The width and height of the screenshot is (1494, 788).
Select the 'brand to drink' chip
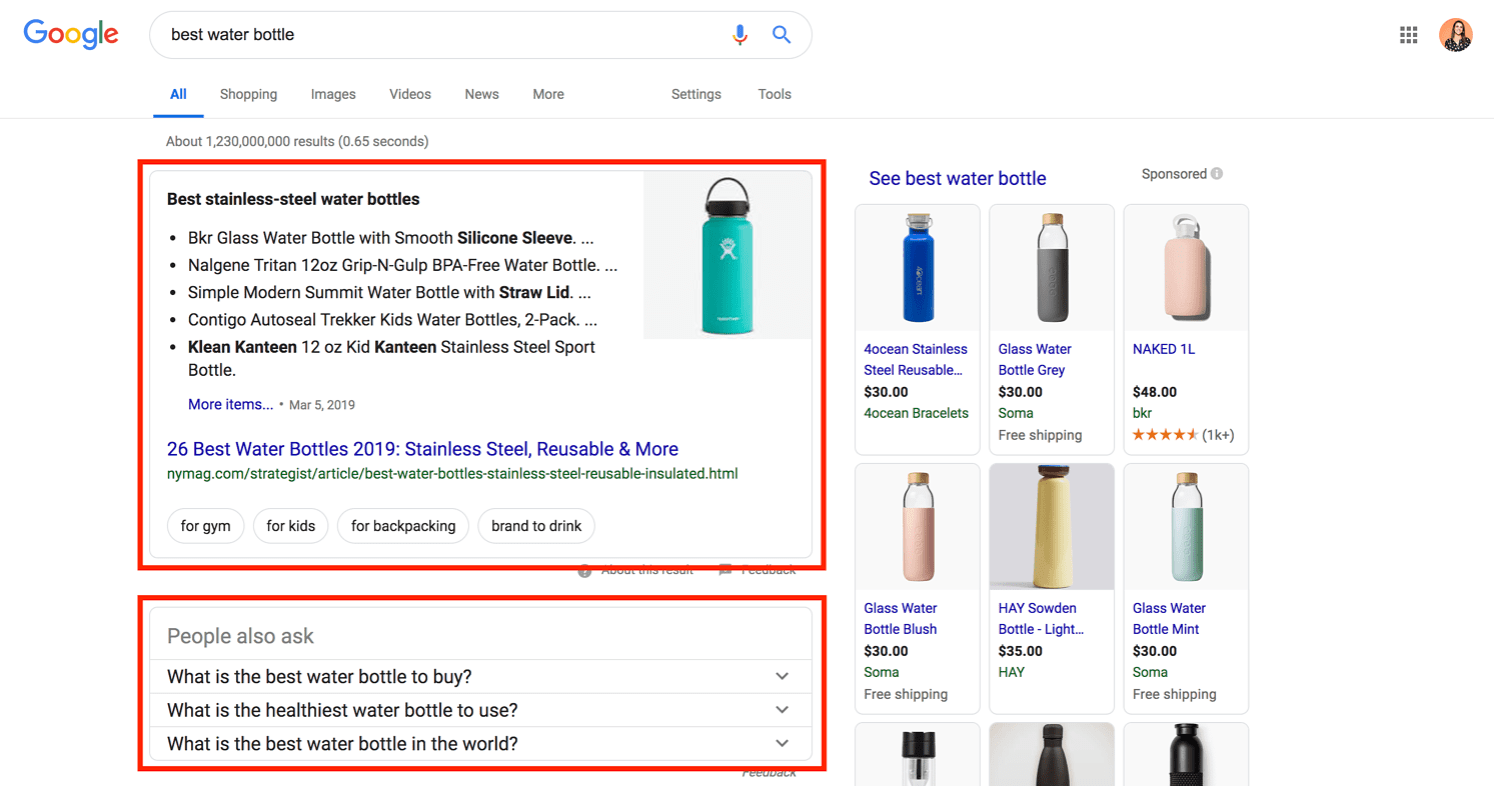tap(536, 526)
